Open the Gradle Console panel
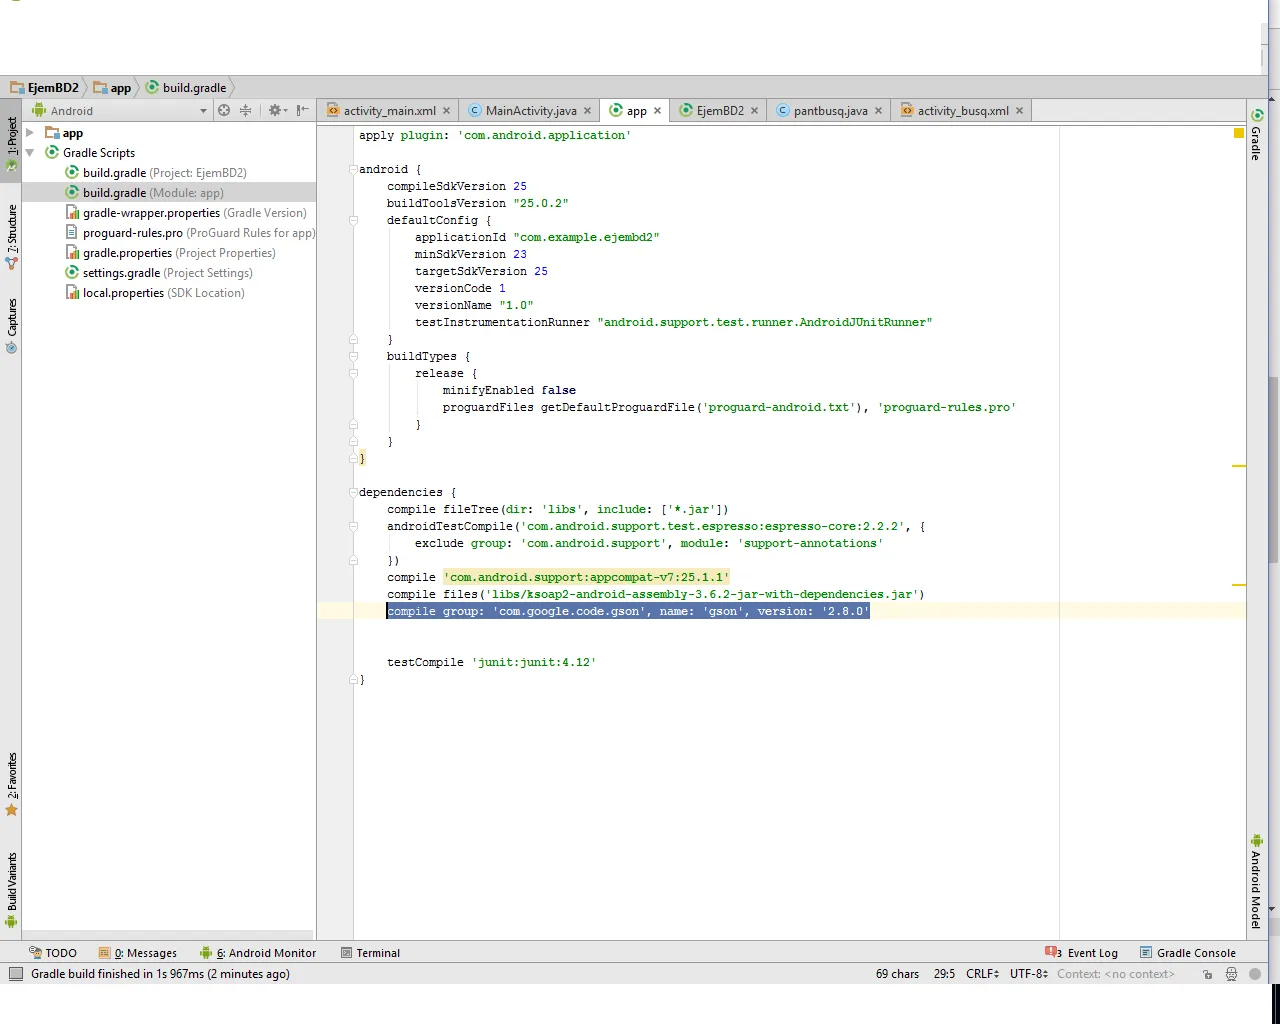The height and width of the screenshot is (1024, 1280). 1188,953
